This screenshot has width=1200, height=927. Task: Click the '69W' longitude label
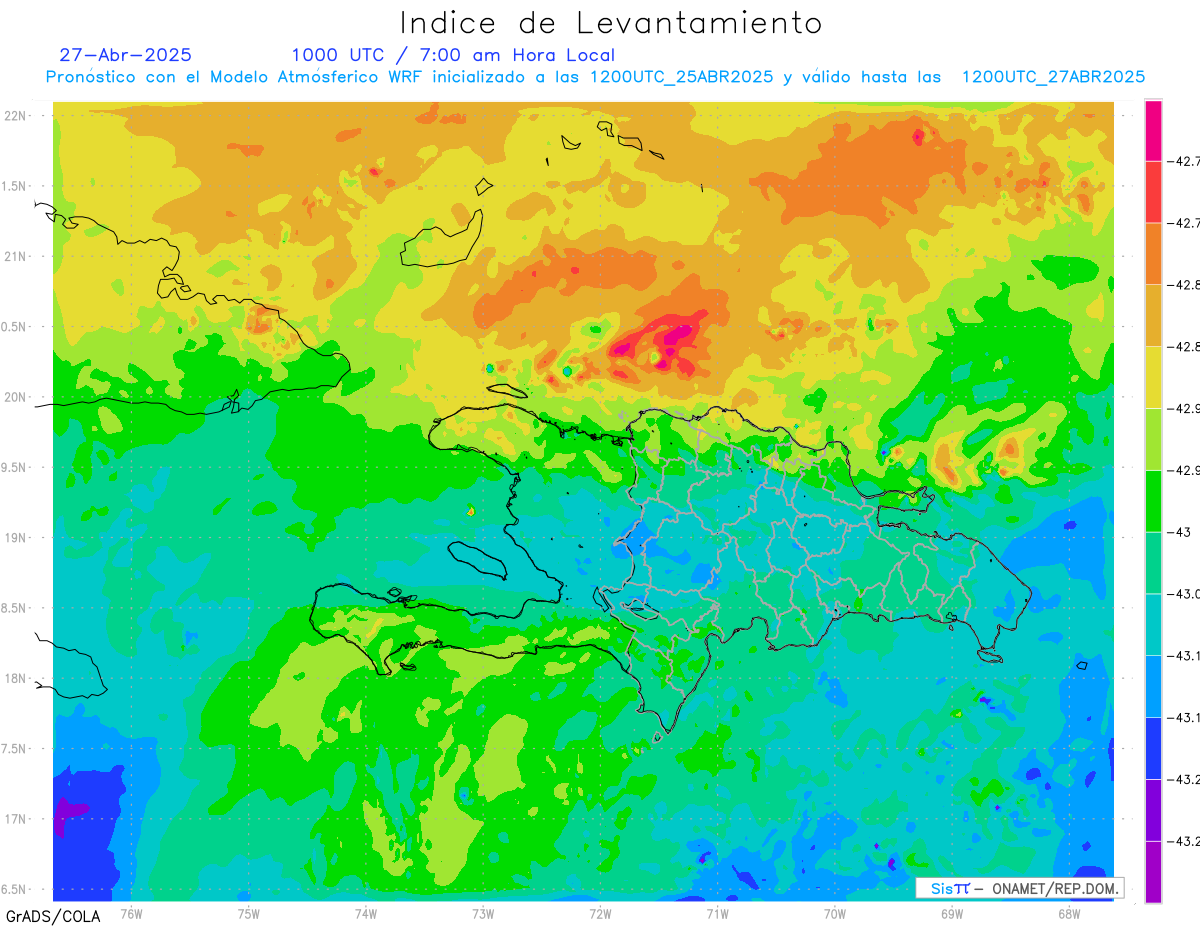[x=952, y=913]
